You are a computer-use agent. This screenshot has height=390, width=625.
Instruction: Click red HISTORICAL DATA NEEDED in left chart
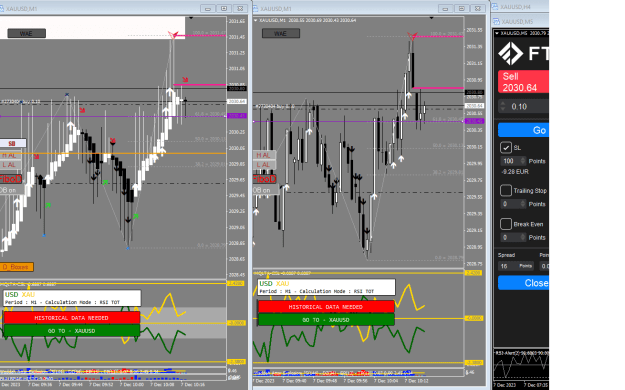click(x=71, y=318)
